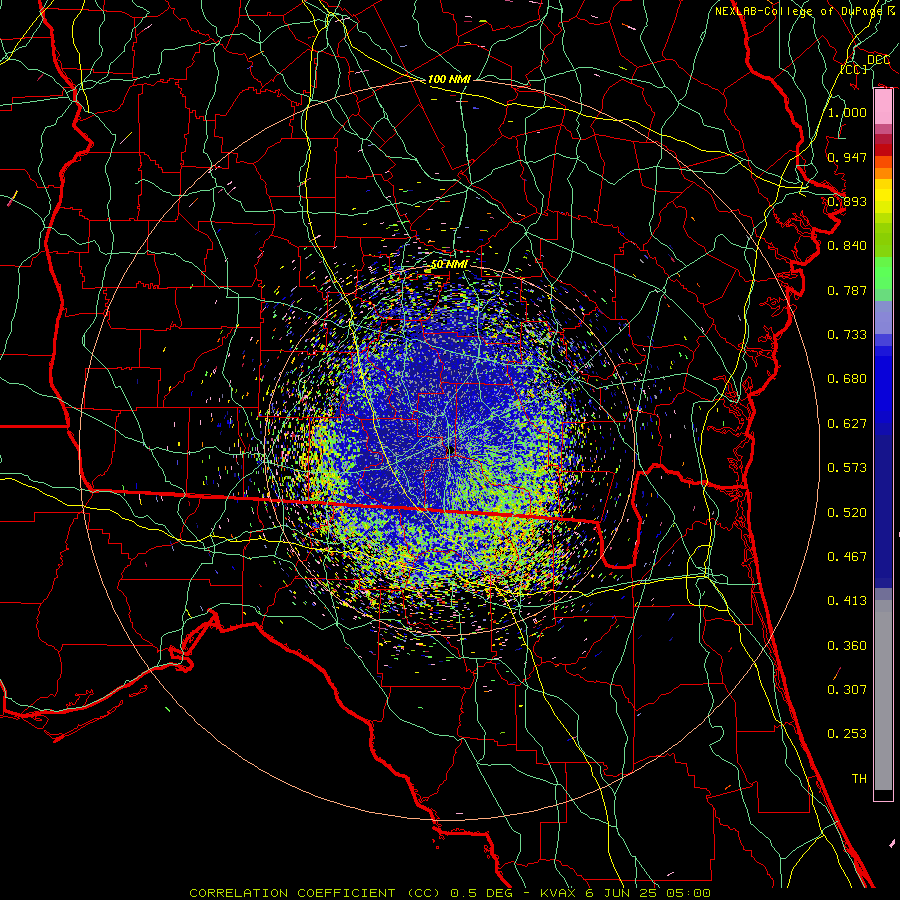
Task: Click the 0.627 legend value
Action: tap(847, 424)
